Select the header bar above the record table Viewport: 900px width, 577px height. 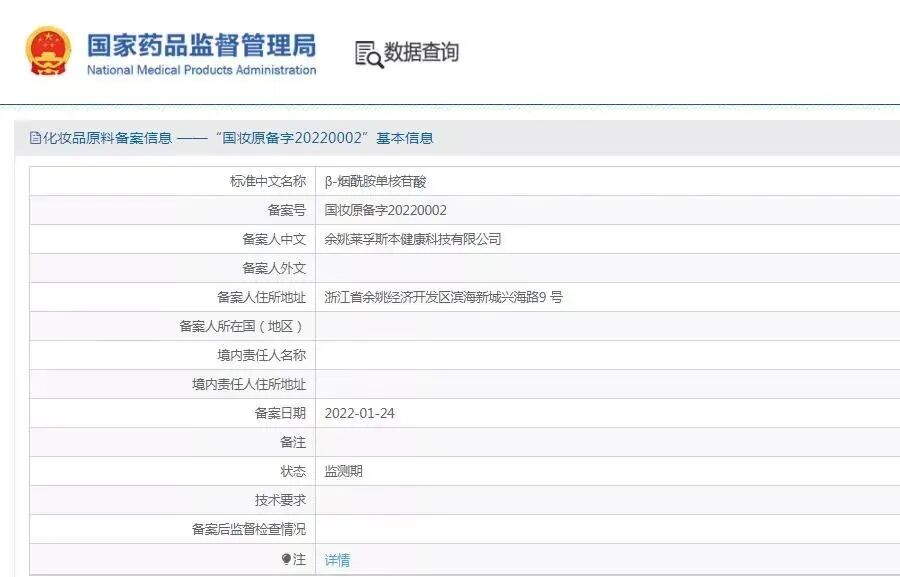point(450,137)
